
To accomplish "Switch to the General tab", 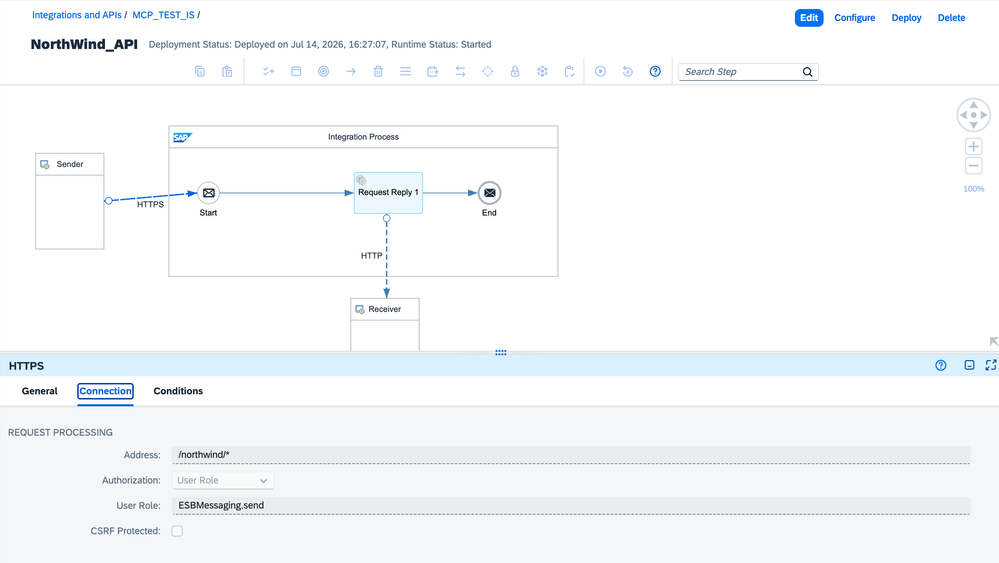I will click(40, 391).
